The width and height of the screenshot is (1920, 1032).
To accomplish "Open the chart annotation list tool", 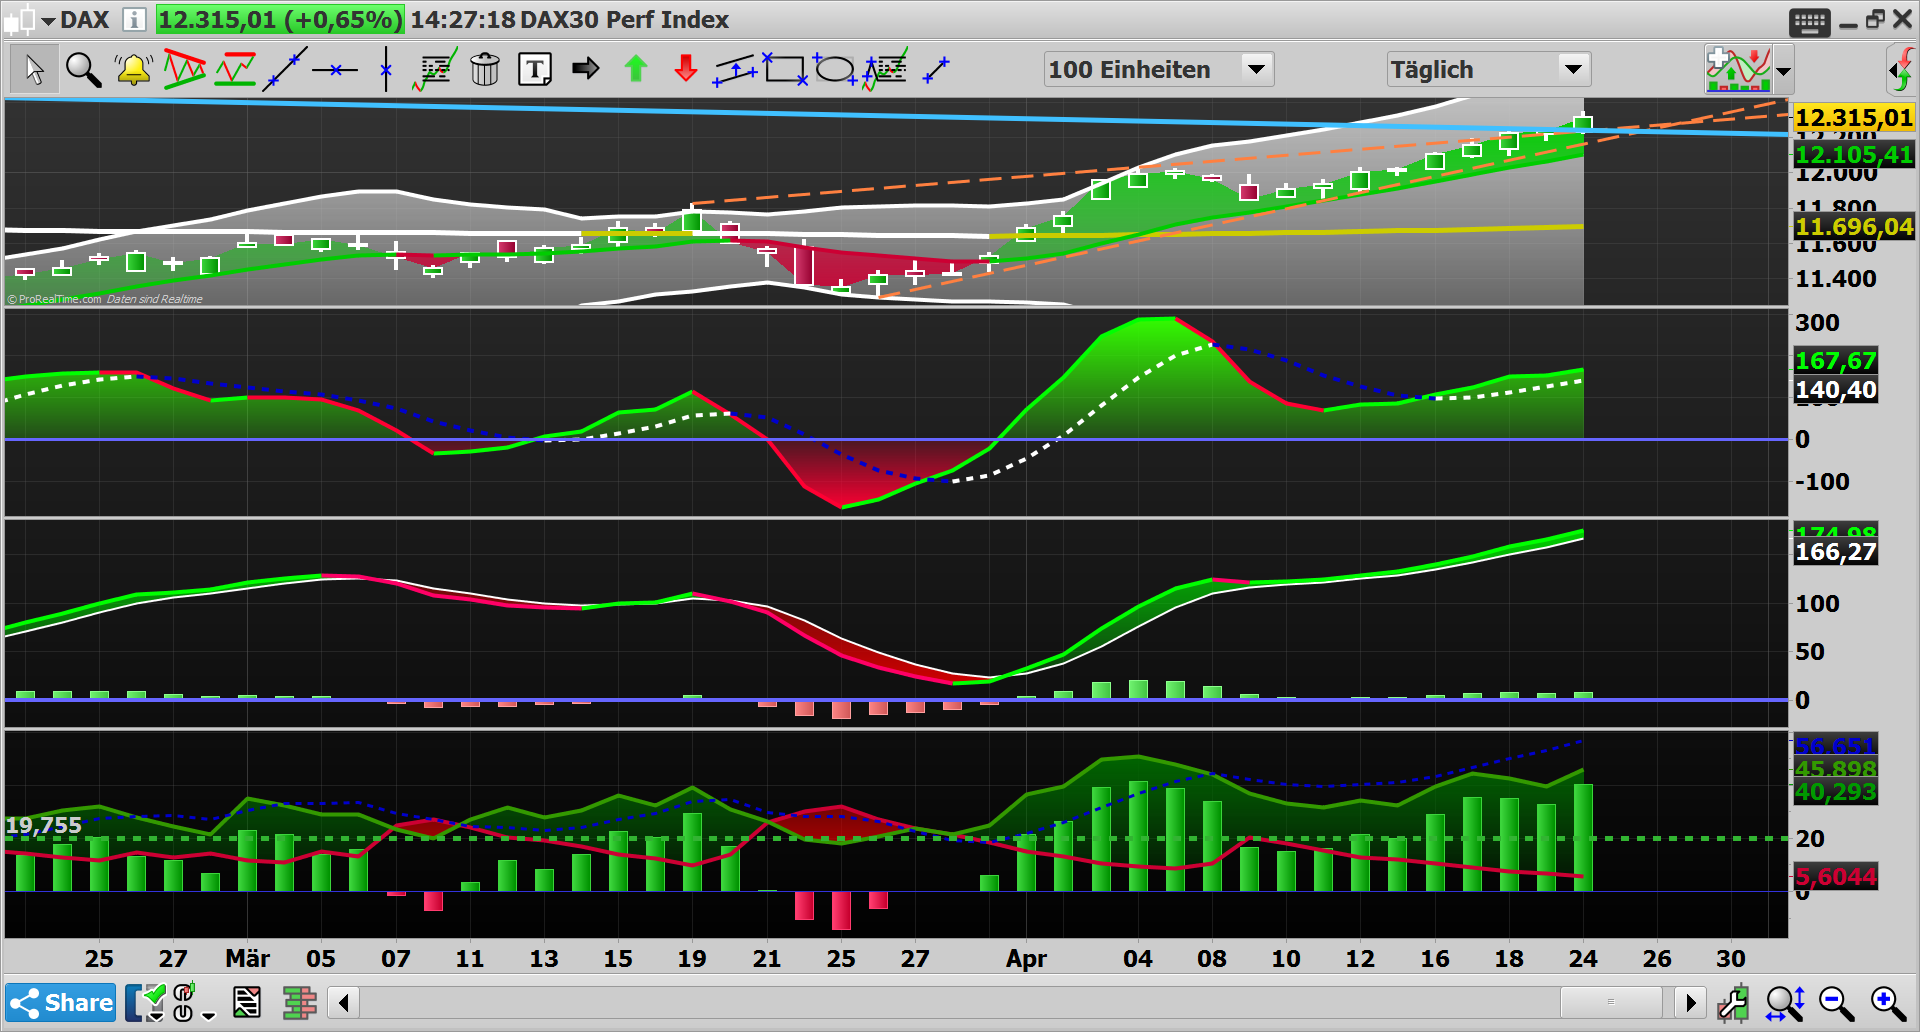I will 435,69.
